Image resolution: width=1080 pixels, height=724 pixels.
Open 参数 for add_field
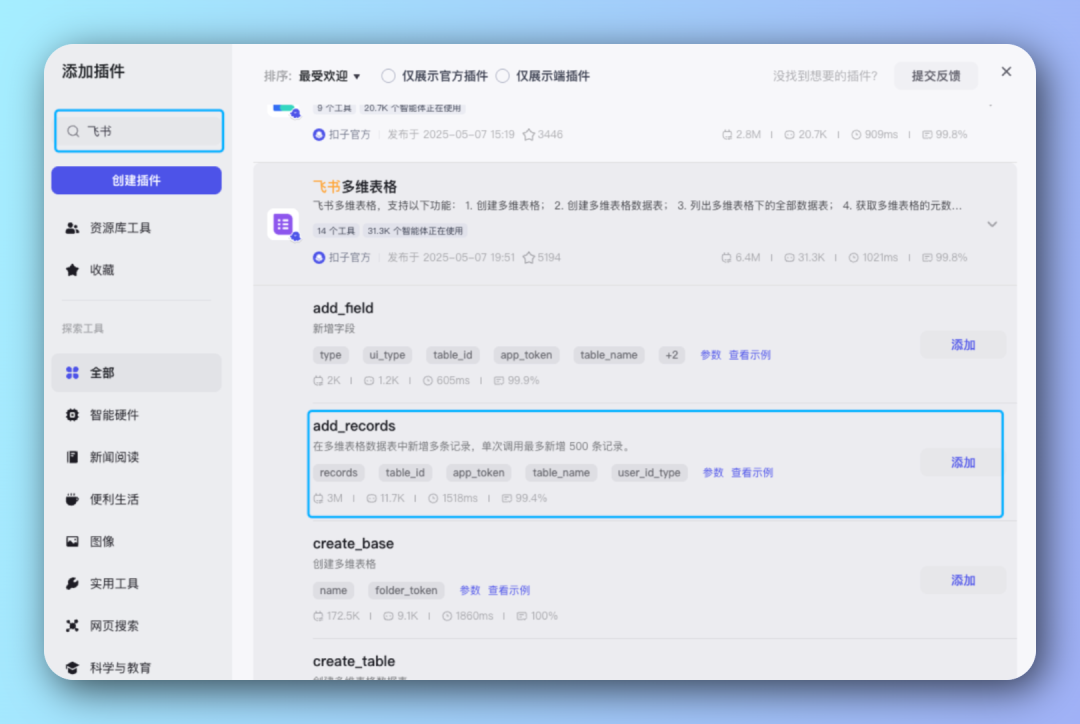710,355
